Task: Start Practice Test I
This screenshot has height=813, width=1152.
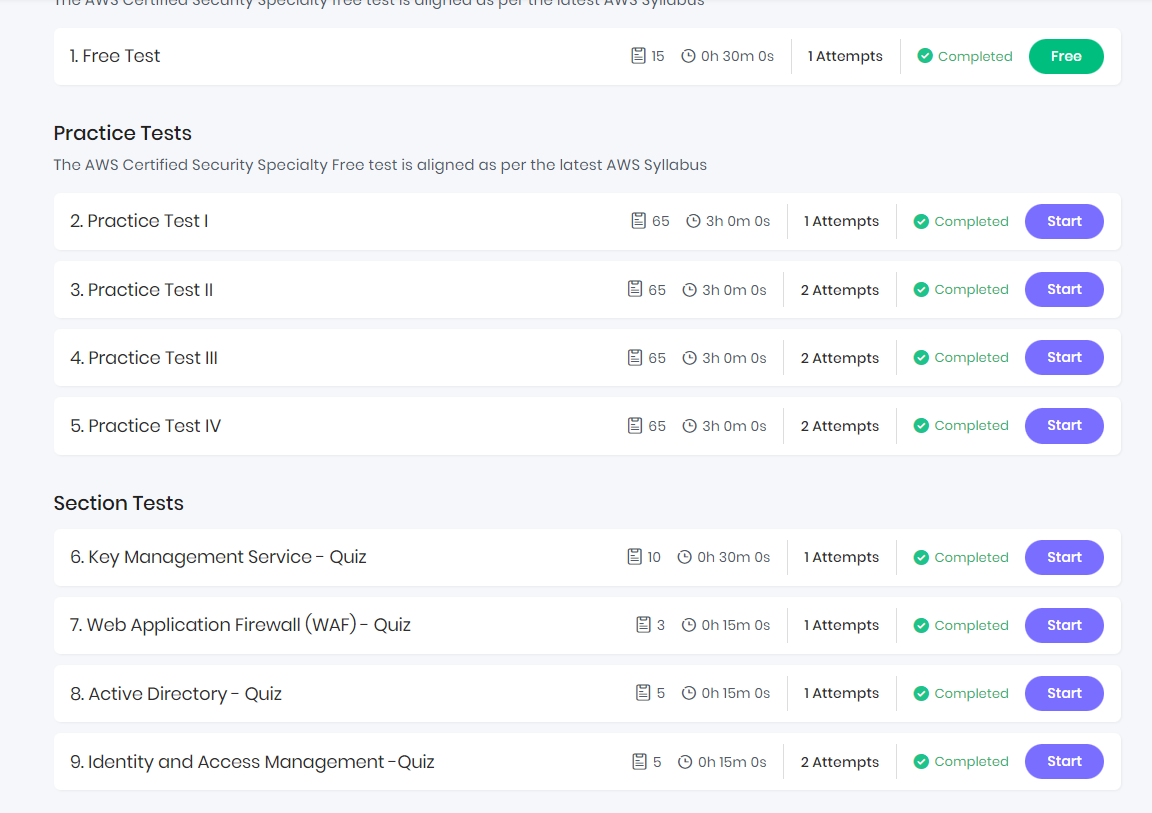Action: click(1064, 221)
